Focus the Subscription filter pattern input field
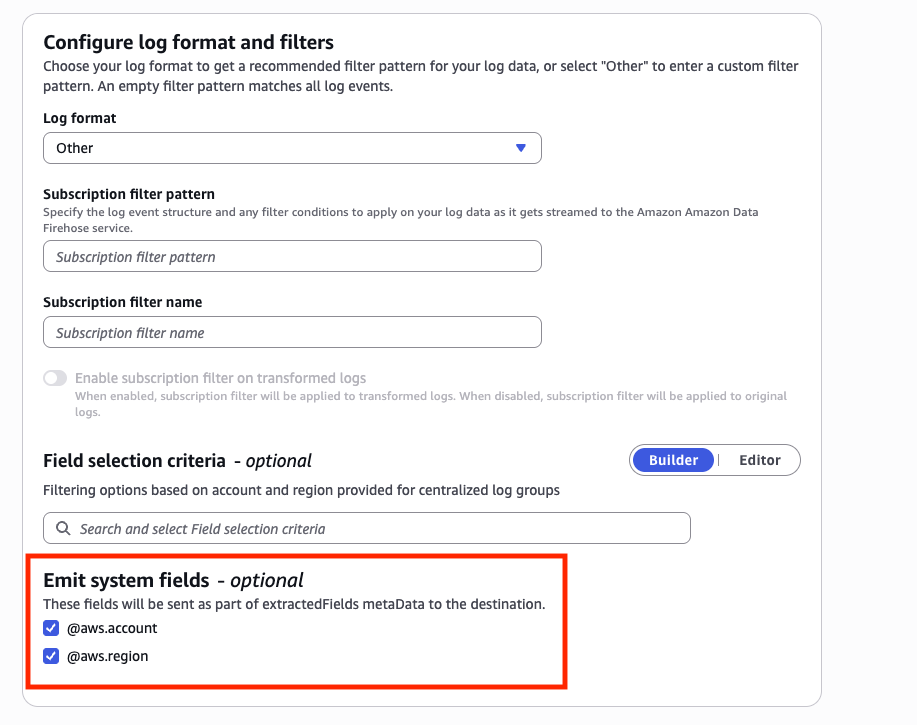 [292, 257]
